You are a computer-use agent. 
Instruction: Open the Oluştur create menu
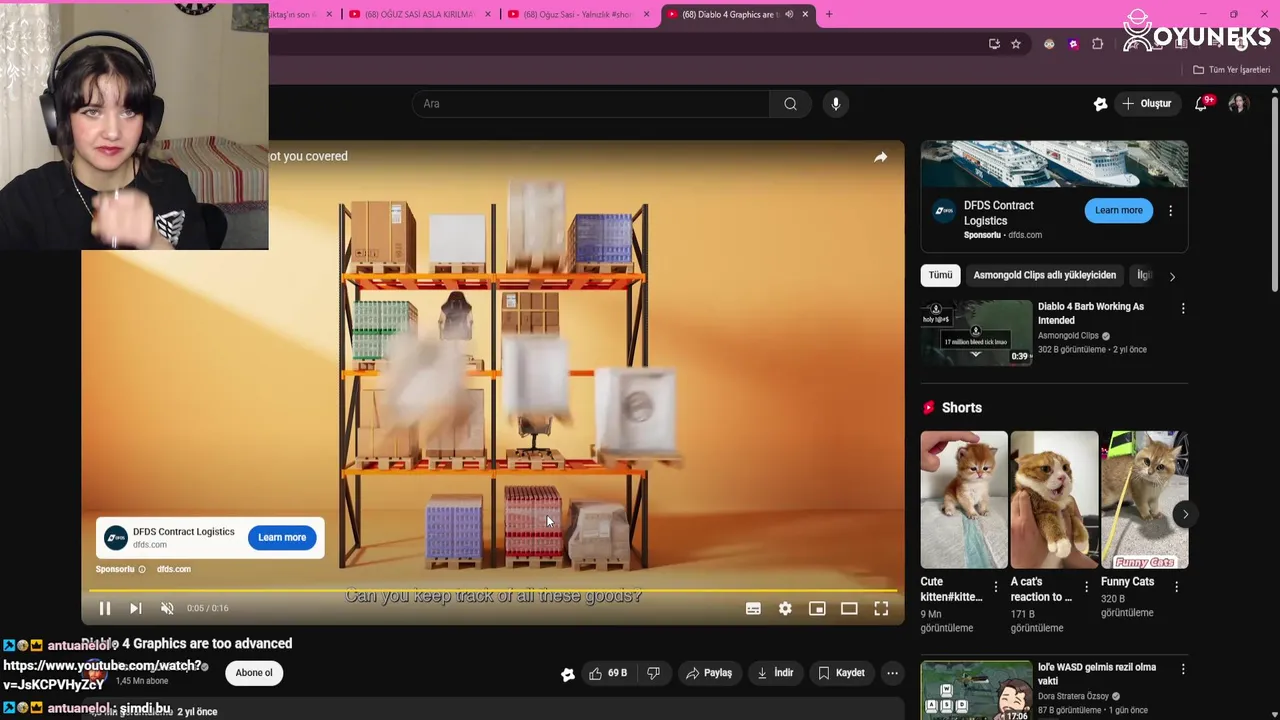(x=1147, y=104)
